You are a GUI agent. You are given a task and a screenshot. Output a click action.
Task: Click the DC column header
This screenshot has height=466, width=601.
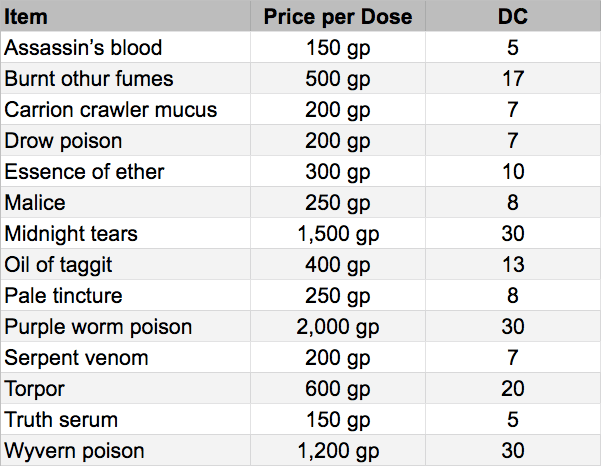[x=512, y=17]
